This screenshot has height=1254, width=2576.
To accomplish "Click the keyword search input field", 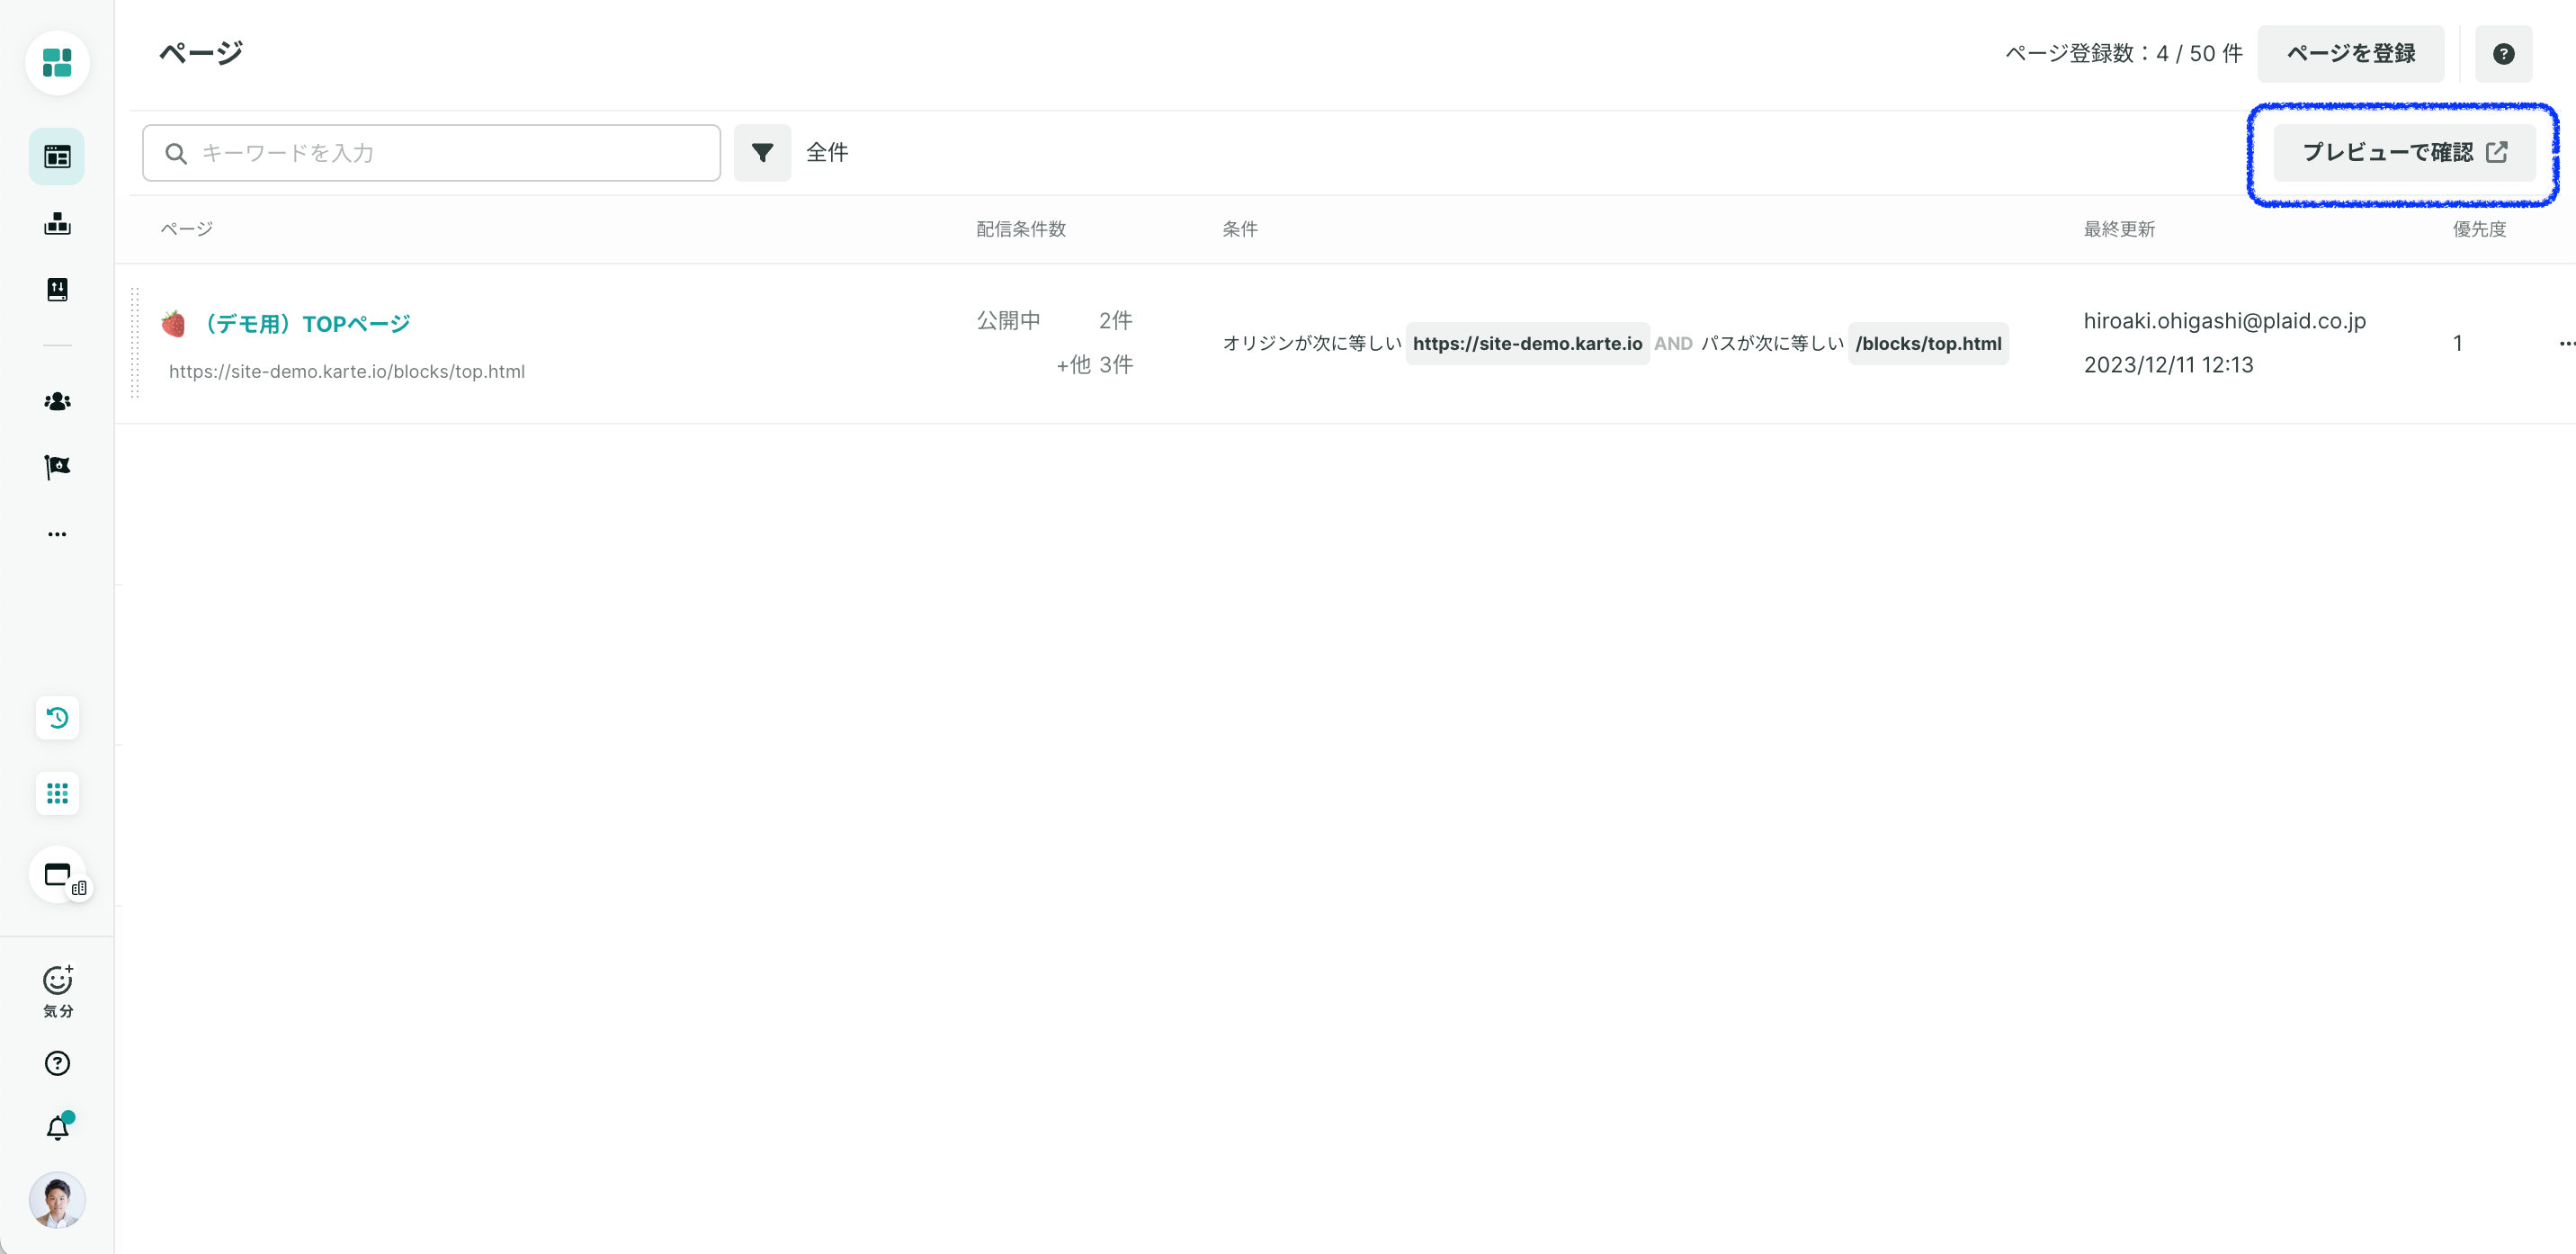I will (x=431, y=153).
